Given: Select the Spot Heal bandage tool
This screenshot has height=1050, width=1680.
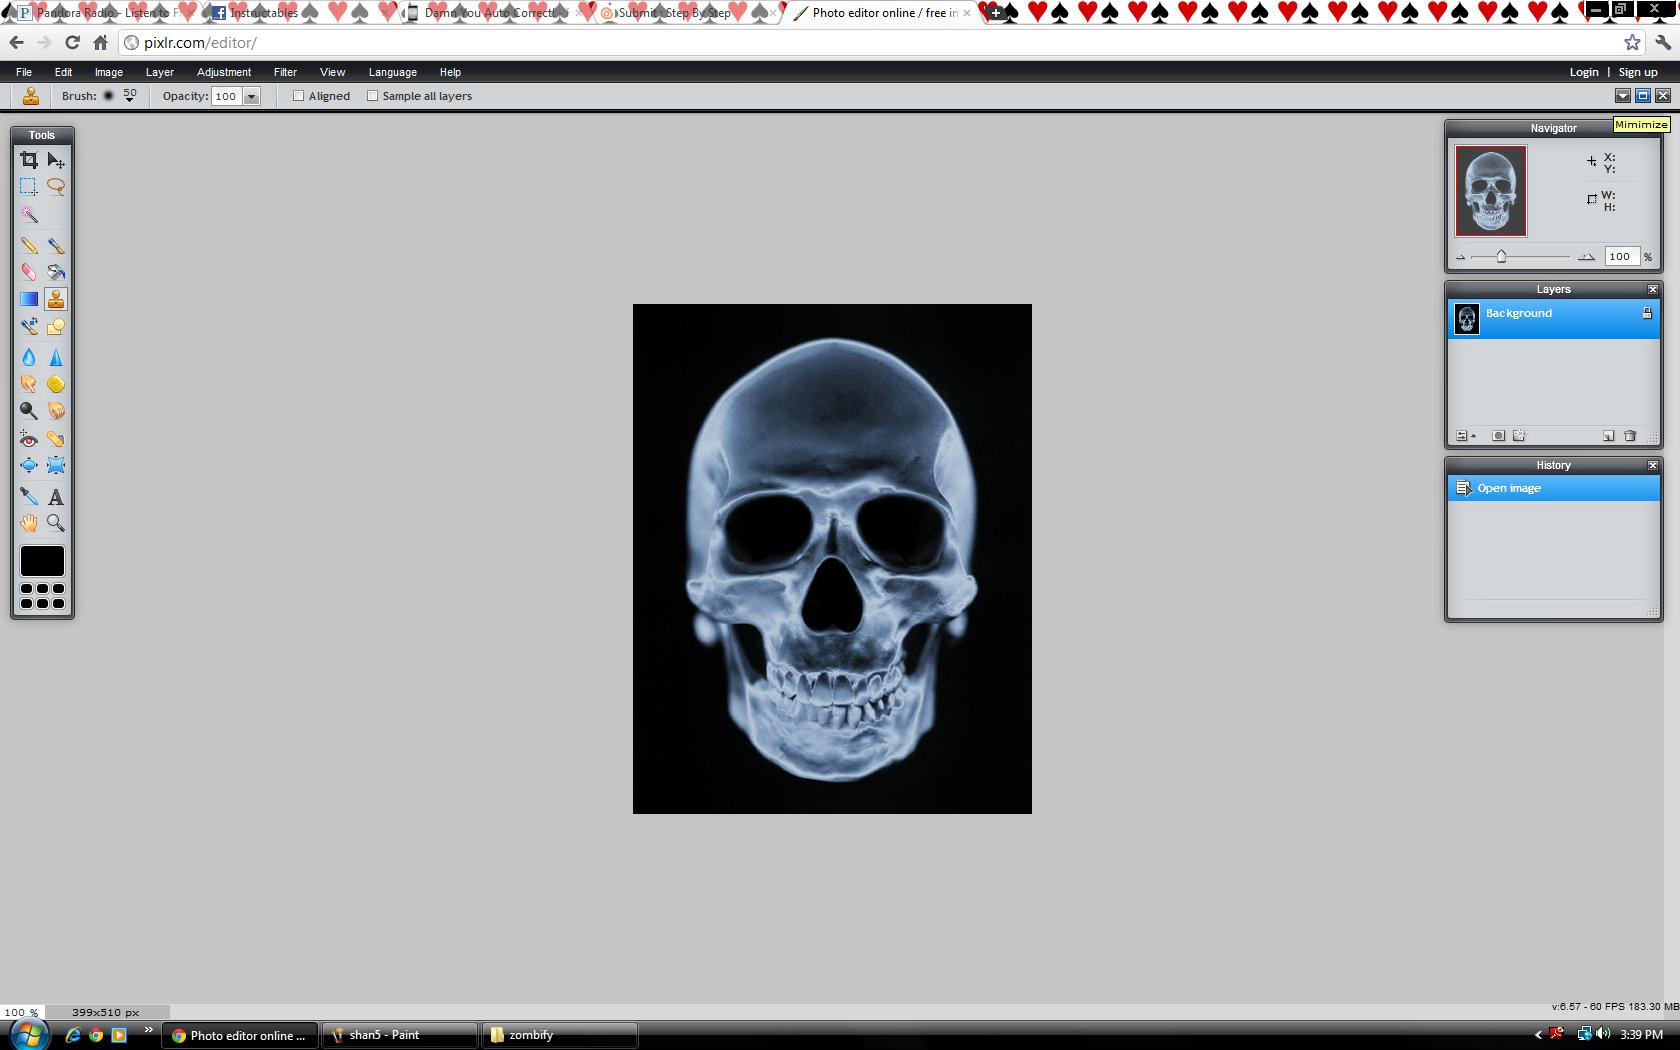Looking at the screenshot, I should click(56, 439).
